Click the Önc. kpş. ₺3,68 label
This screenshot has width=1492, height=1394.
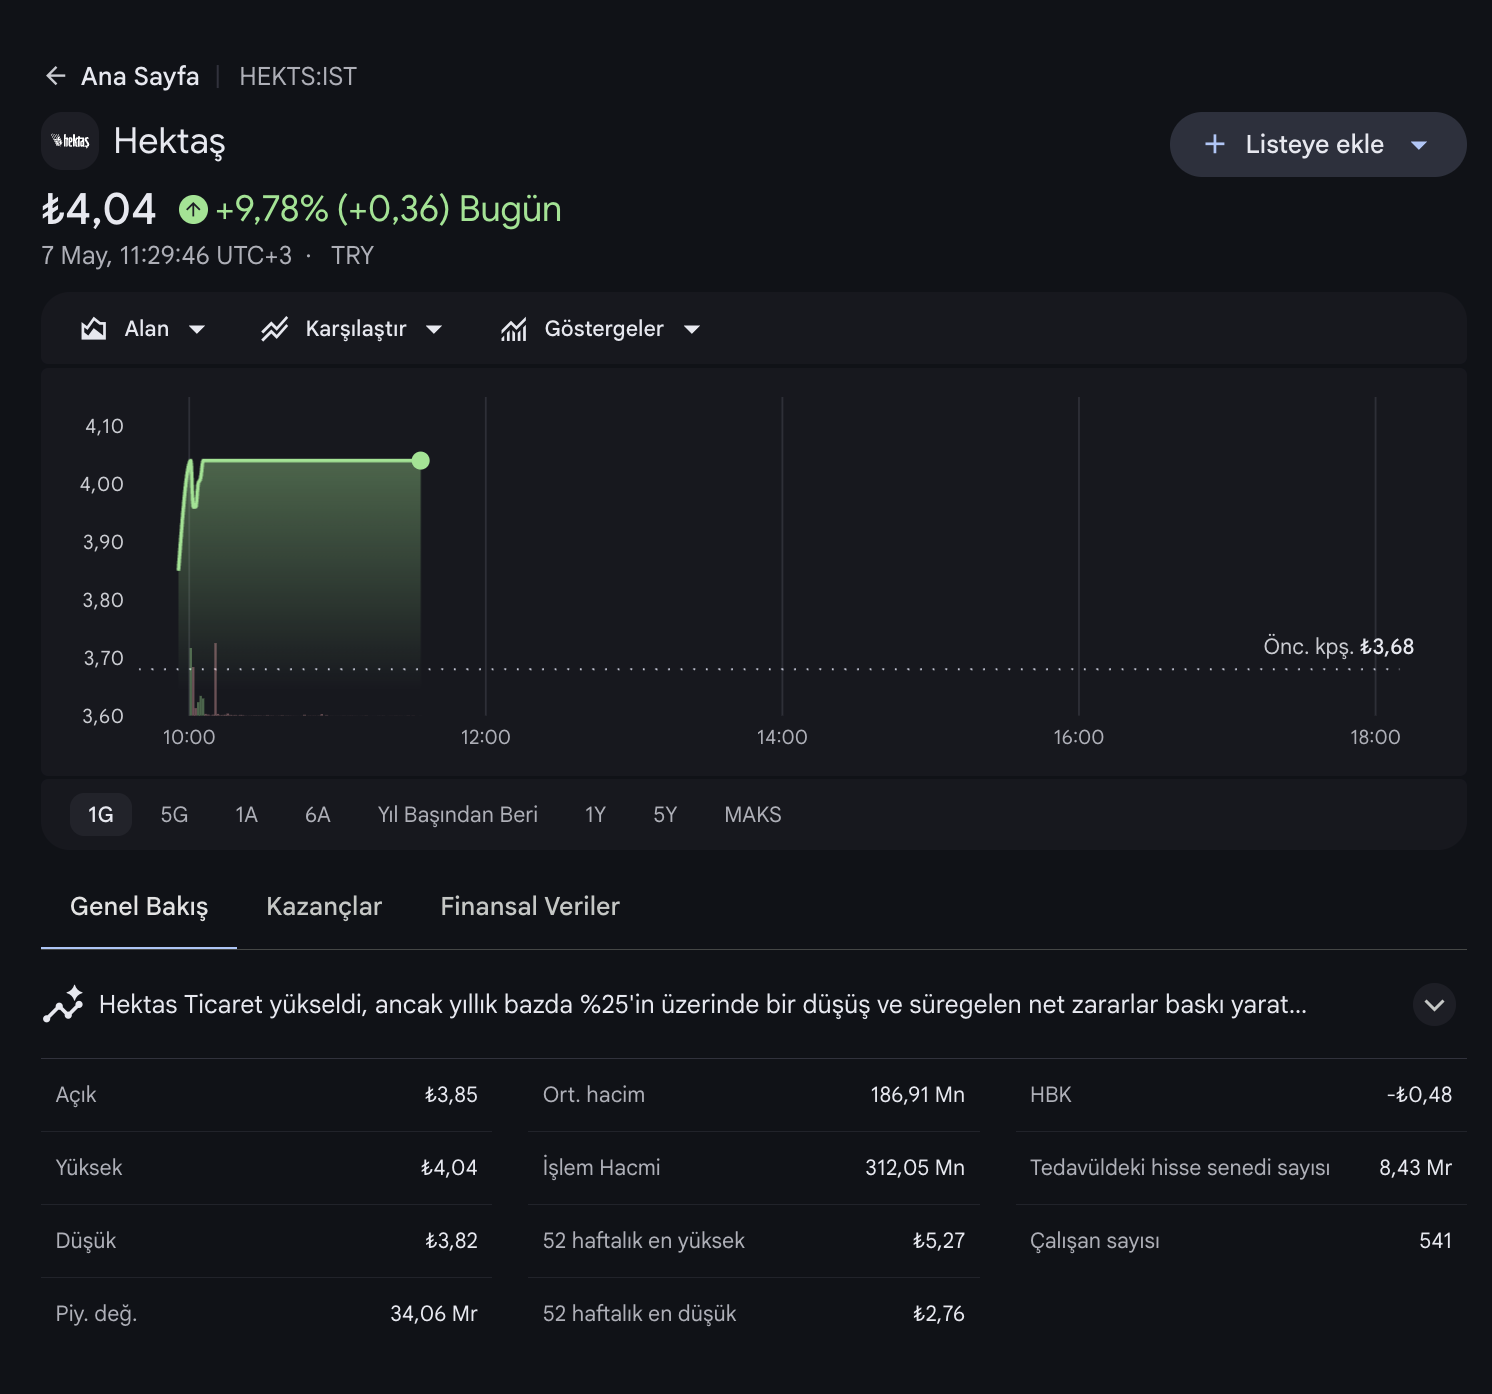[x=1339, y=646]
